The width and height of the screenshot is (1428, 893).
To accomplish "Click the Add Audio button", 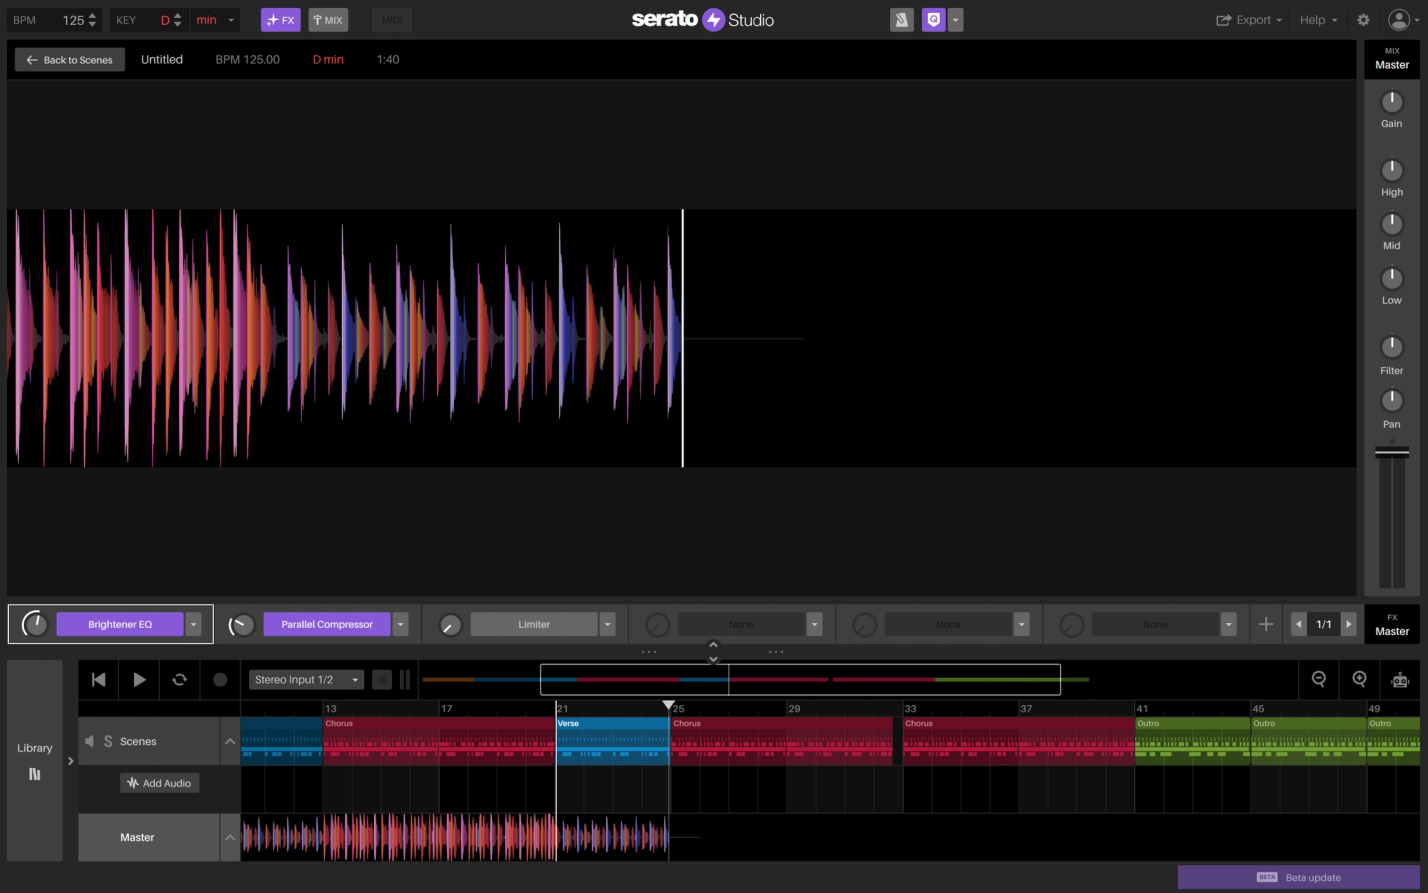I will [159, 782].
